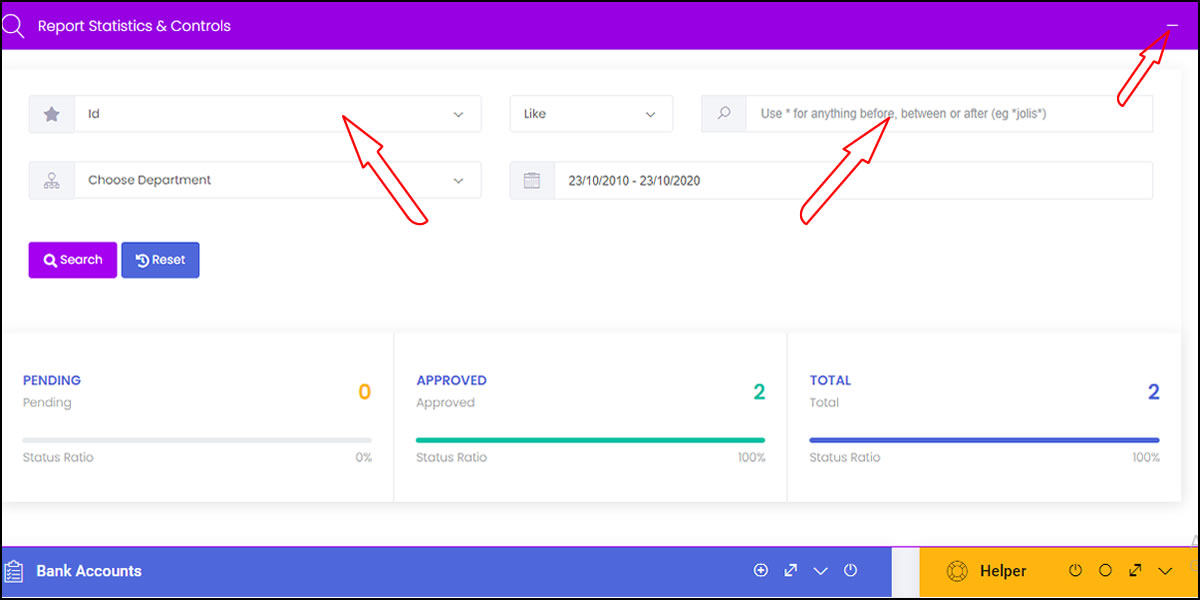Image resolution: width=1200 pixels, height=600 pixels.
Task: Minimize the Report Statistics & Controls panel
Action: pos(1172,26)
